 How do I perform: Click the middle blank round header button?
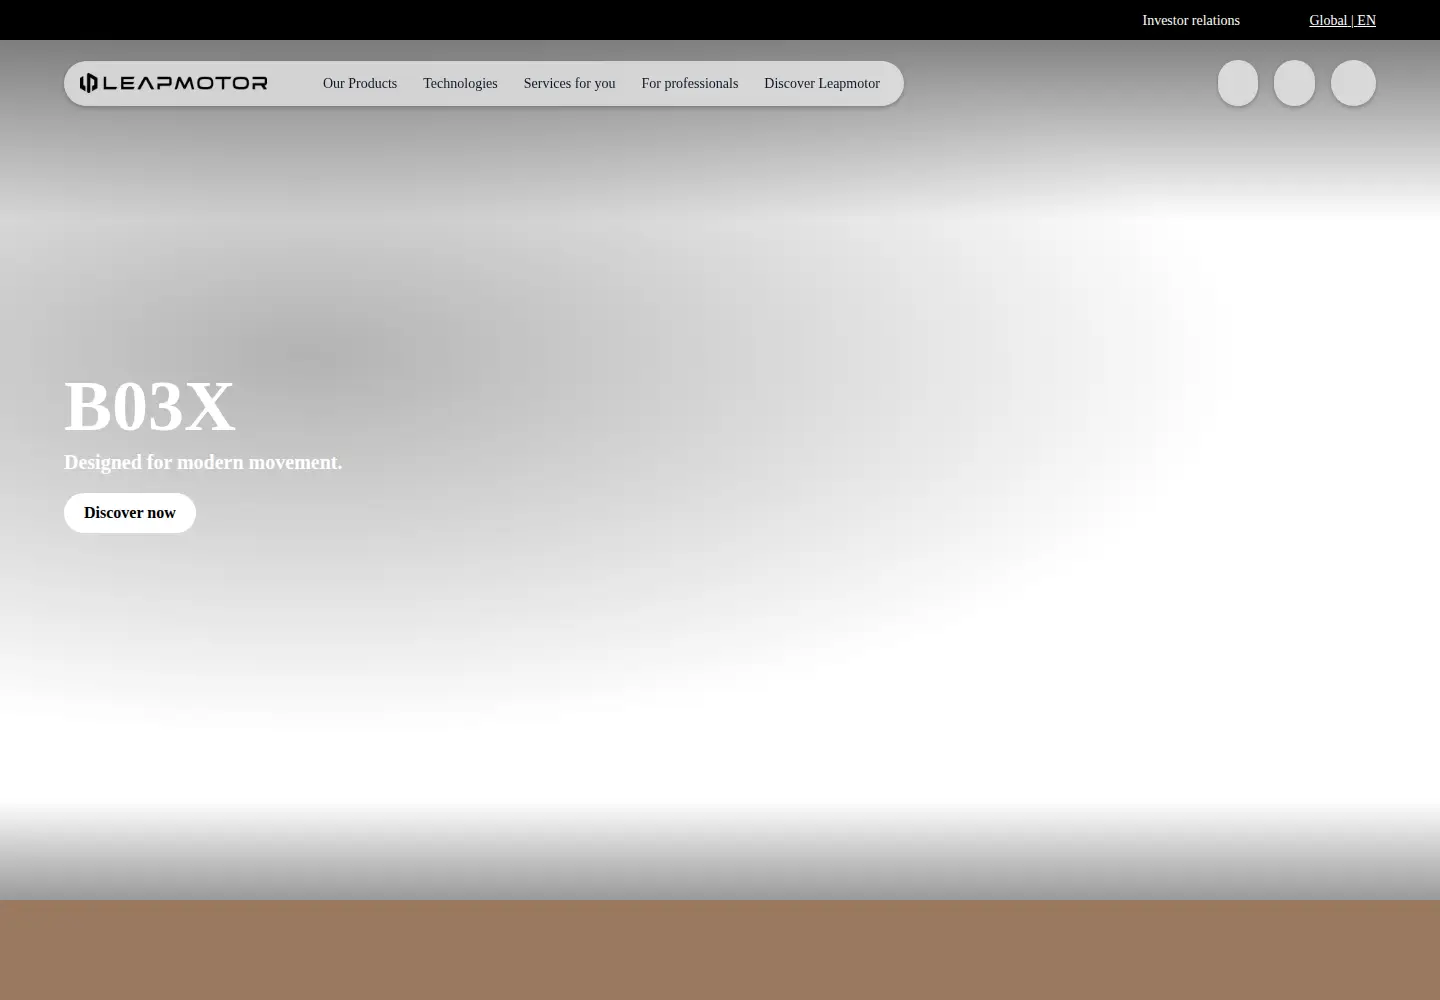(x=1294, y=83)
